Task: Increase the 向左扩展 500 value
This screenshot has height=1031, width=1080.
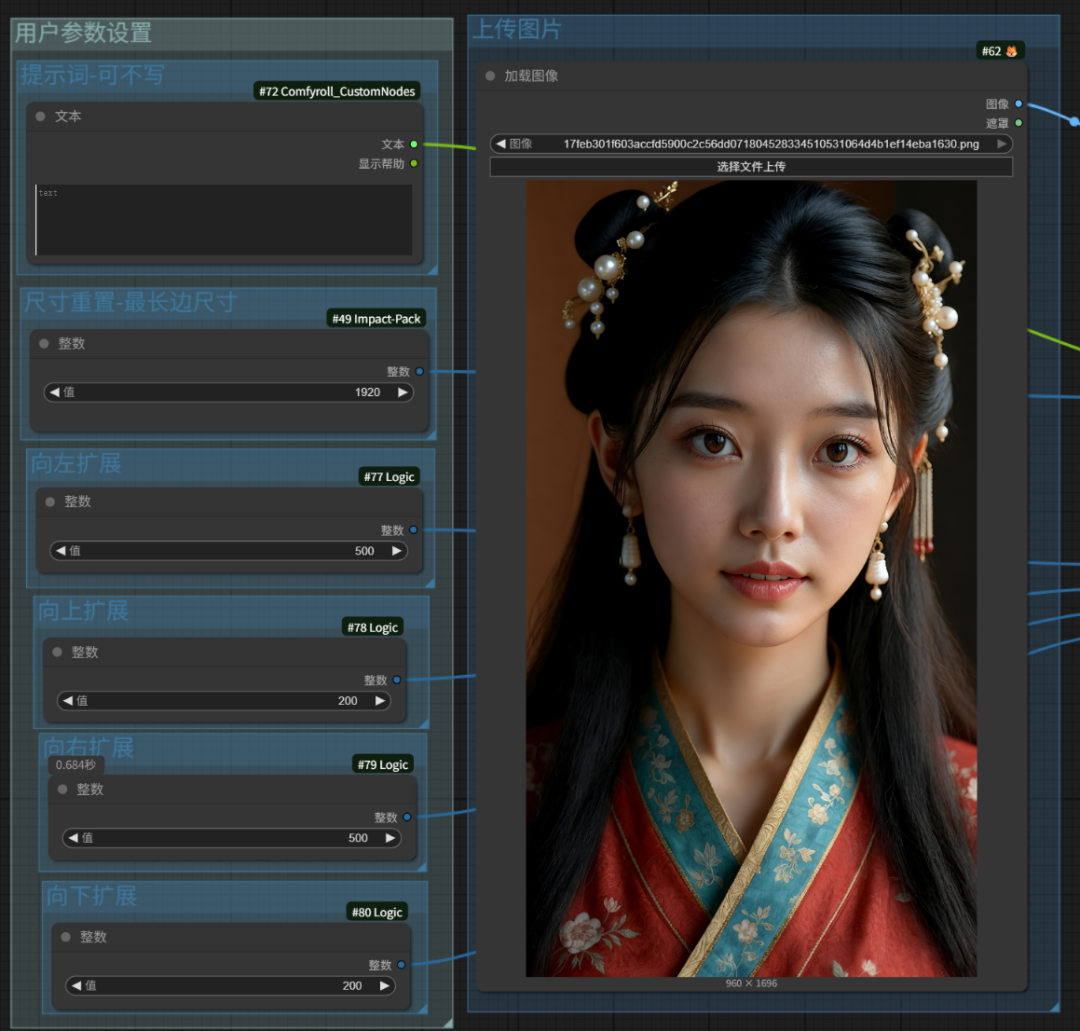Action: [397, 550]
